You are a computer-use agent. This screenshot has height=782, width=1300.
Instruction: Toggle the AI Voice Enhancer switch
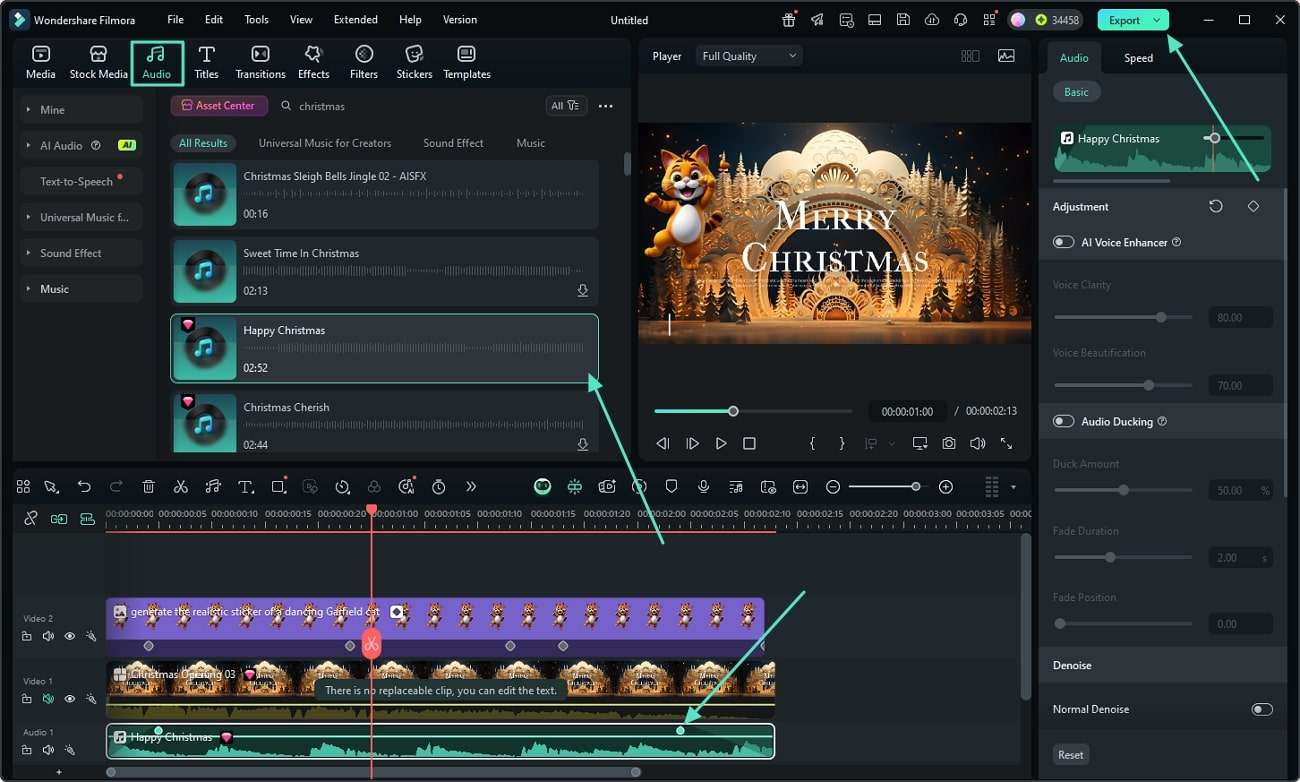pyautogui.click(x=1063, y=242)
